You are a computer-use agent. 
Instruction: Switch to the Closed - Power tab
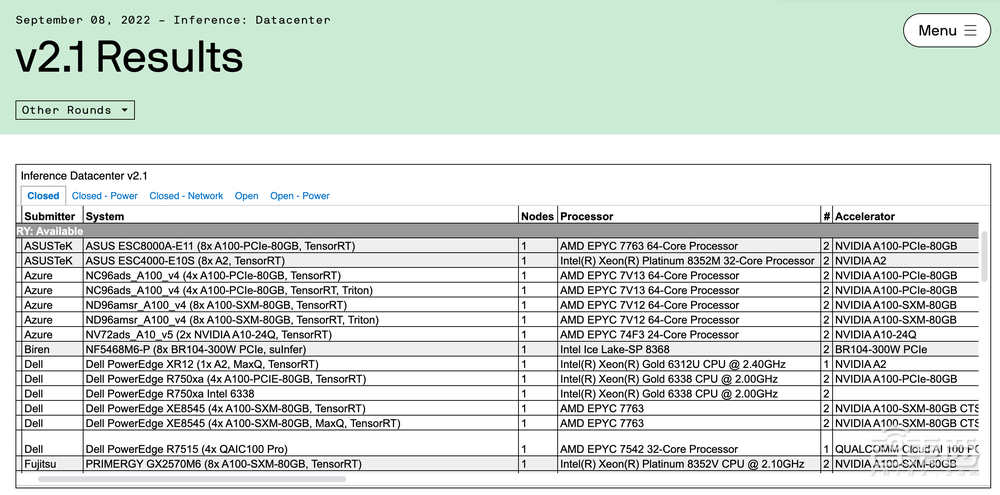click(x=105, y=196)
